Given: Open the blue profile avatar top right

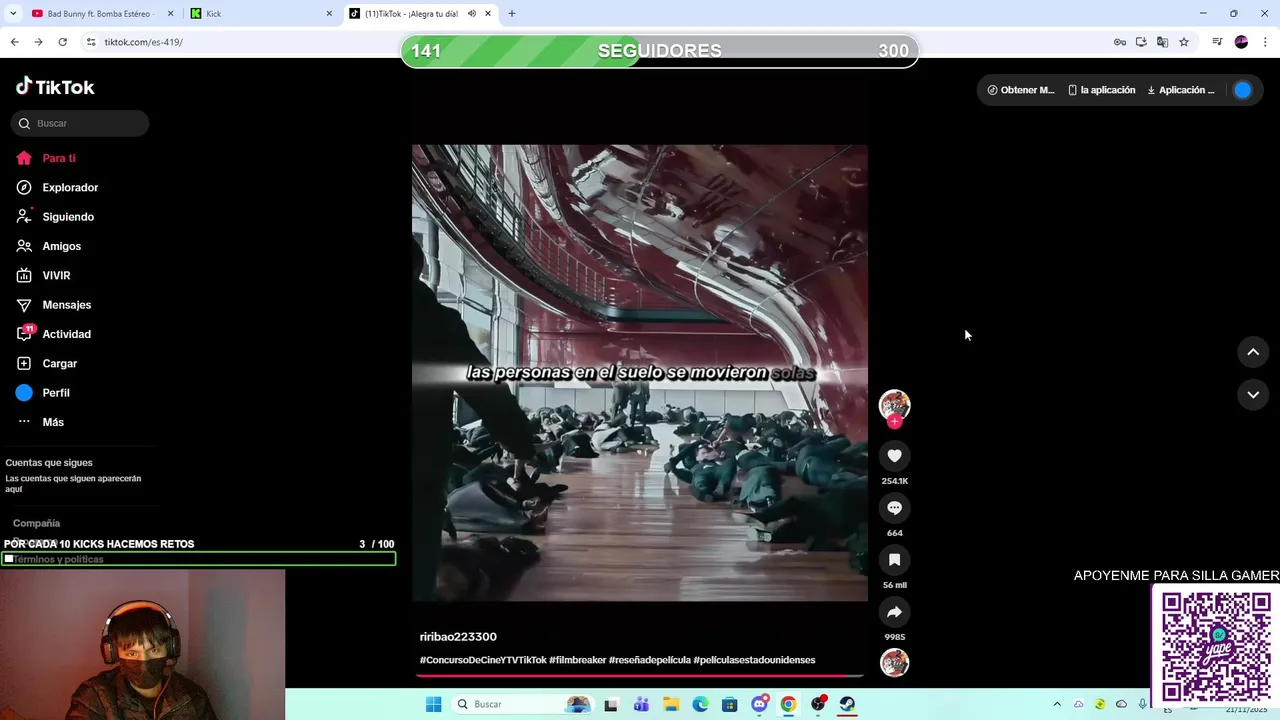Looking at the screenshot, I should tap(1242, 90).
